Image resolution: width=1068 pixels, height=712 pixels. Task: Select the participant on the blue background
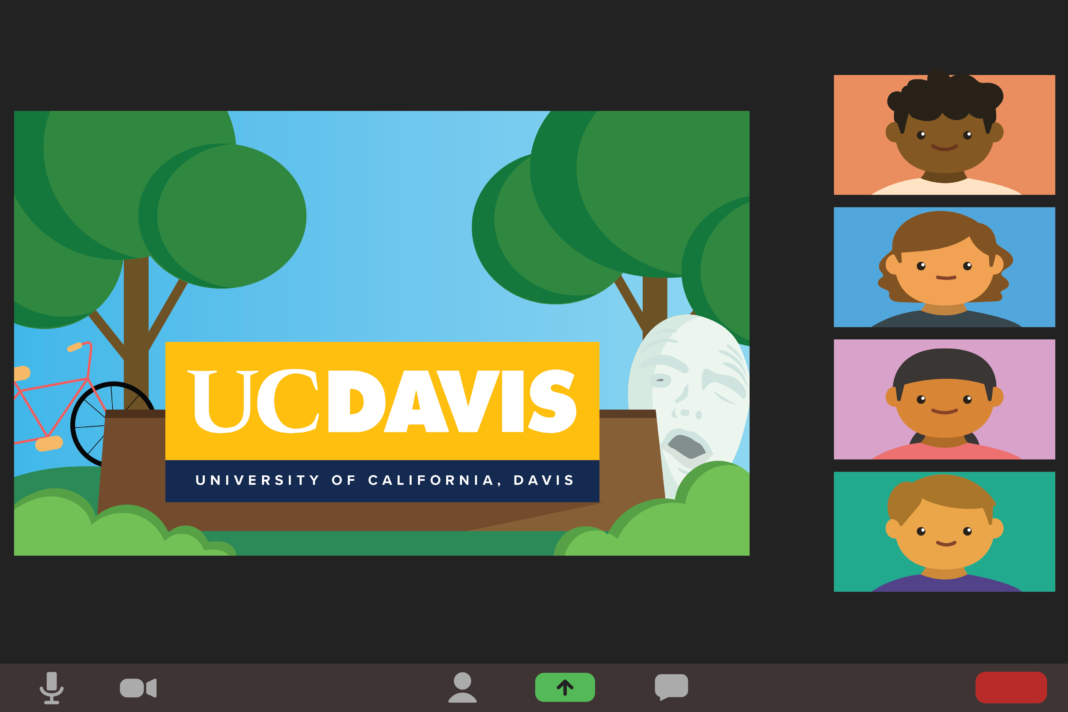943,267
